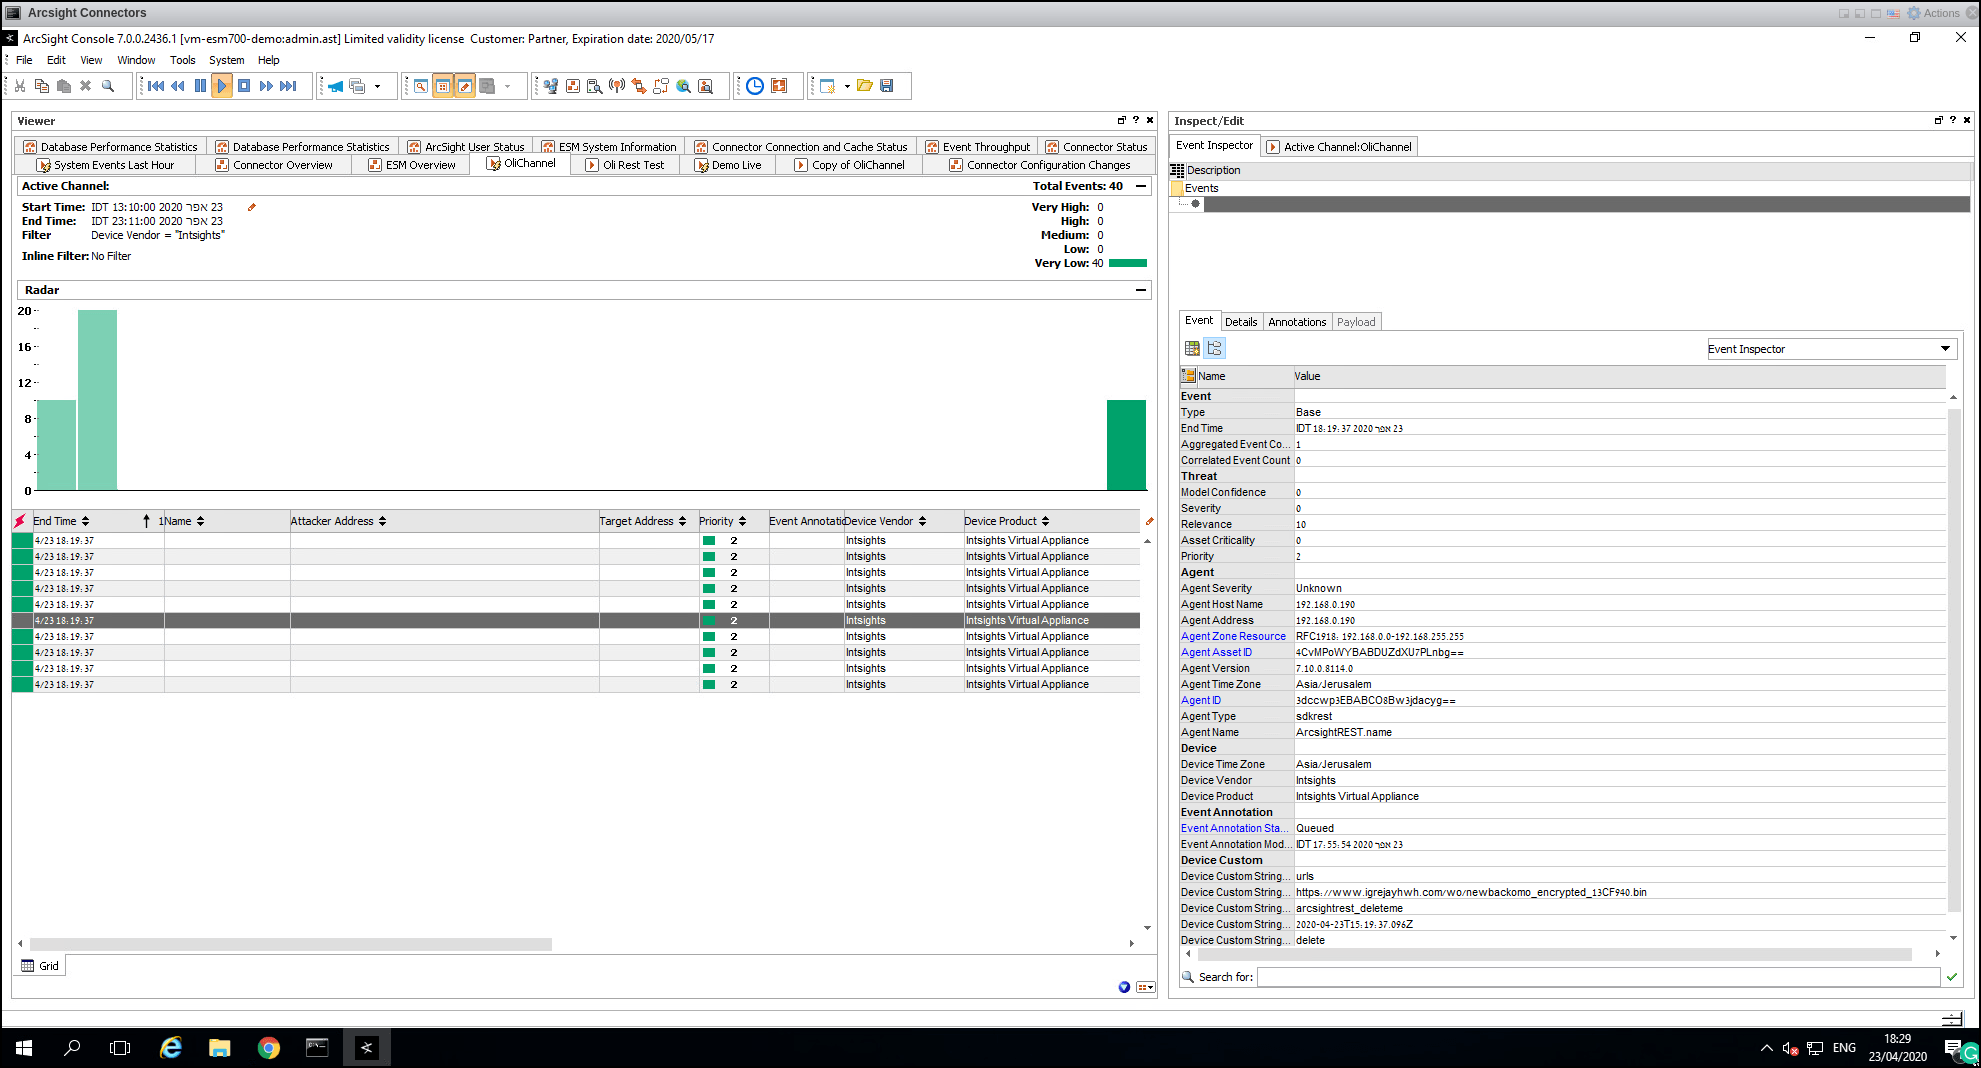Toggle the highlighted grid view toolbar button
The width and height of the screenshot is (1981, 1068).
443,86
